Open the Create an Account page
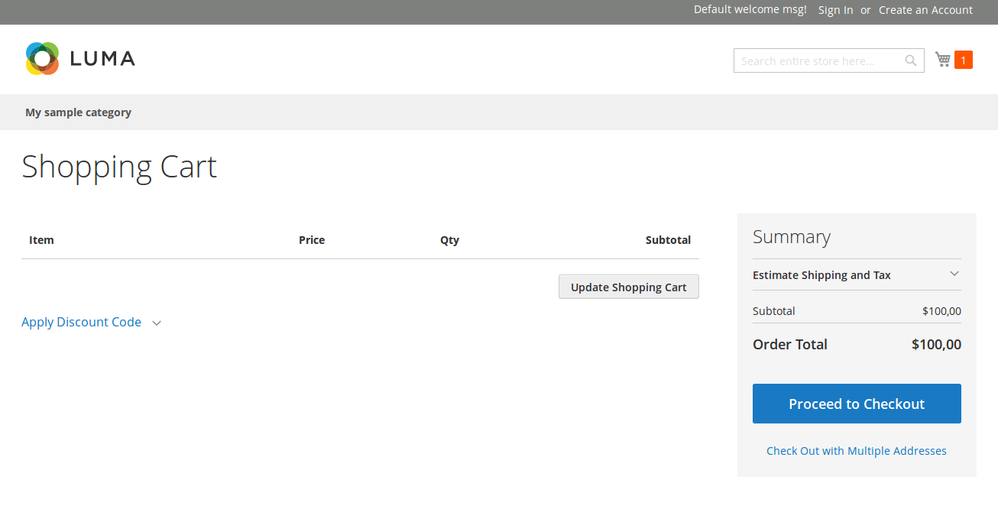998x513 pixels. point(925,10)
